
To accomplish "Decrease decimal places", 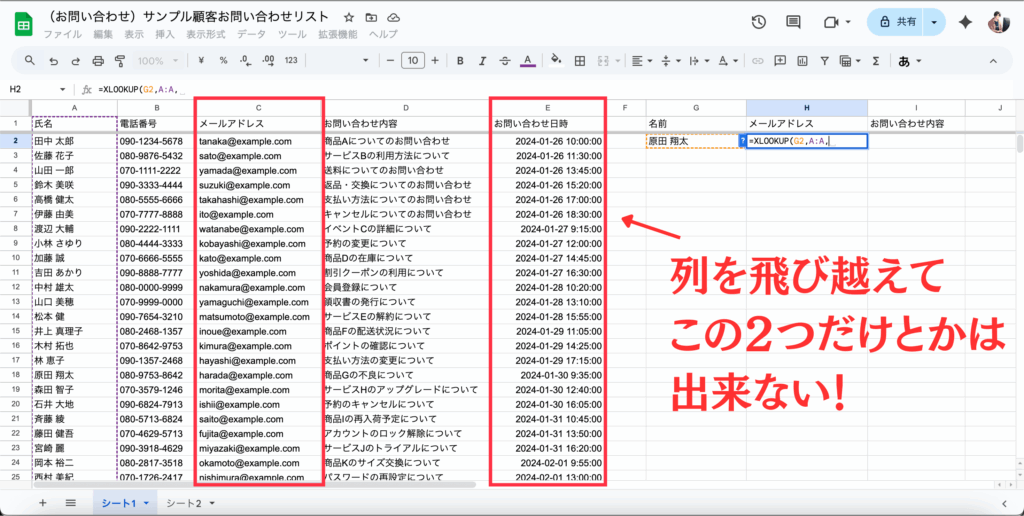I will point(246,61).
